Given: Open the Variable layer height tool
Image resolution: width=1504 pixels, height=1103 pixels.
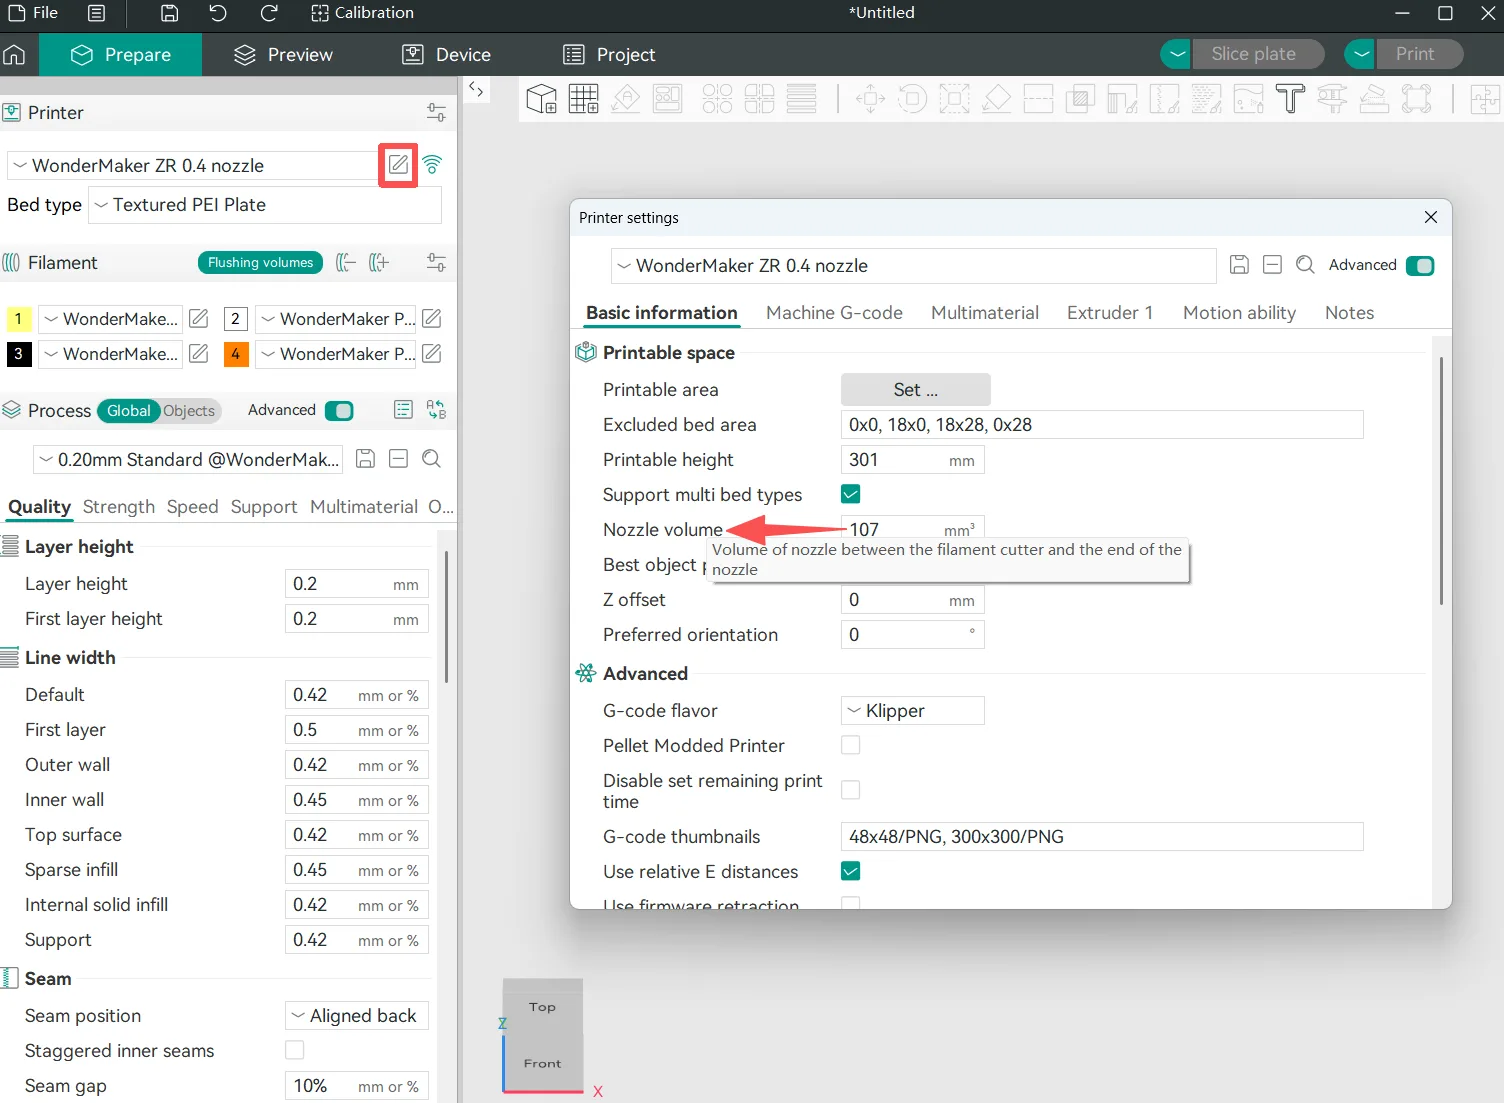Looking at the screenshot, I should pyautogui.click(x=801, y=99).
